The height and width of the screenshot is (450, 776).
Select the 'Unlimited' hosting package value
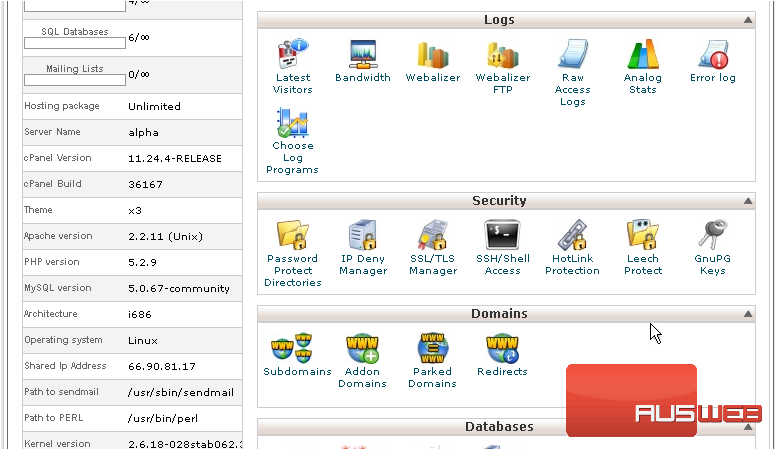[x=154, y=106]
